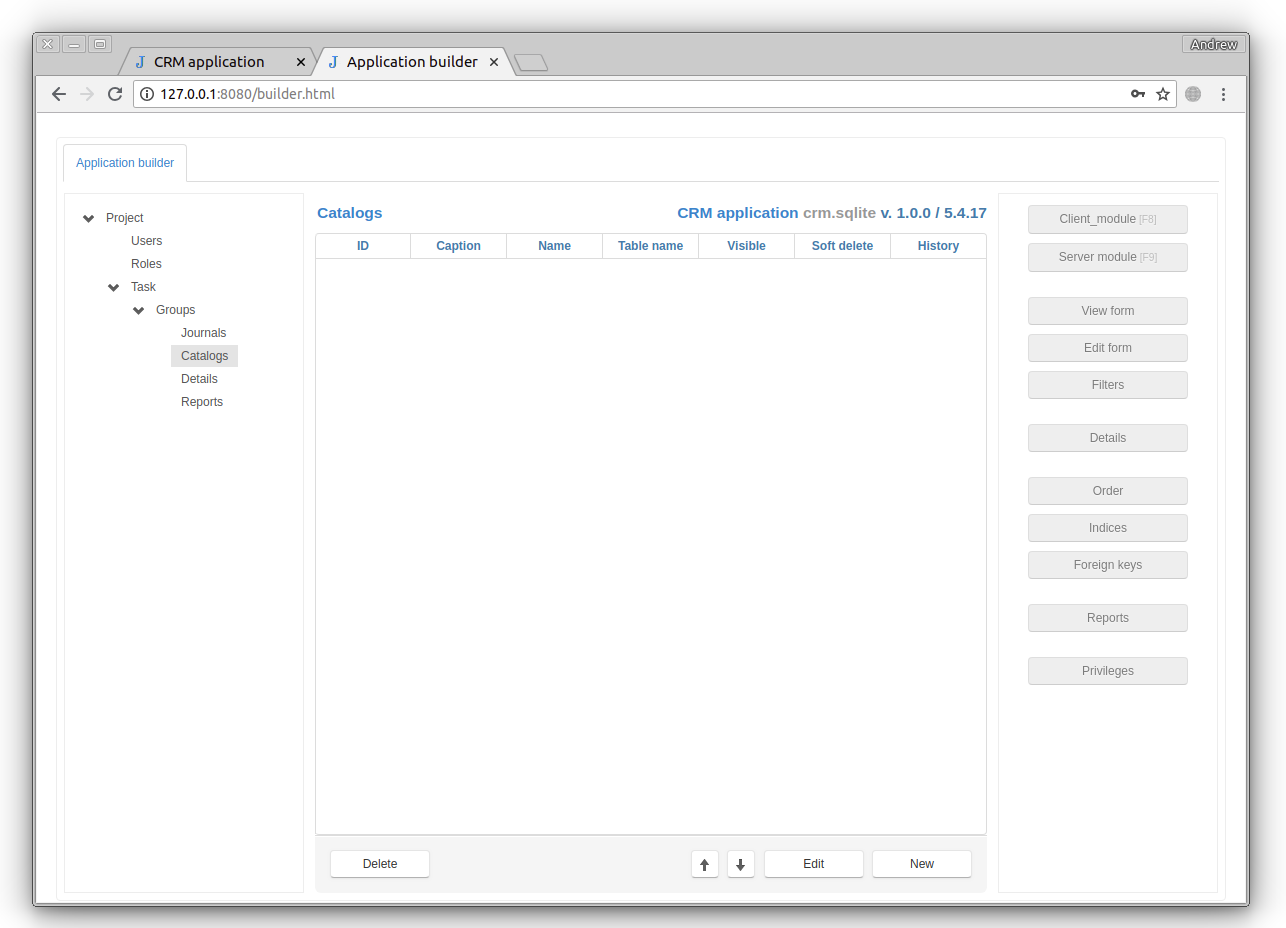Open the Users tree item

click(146, 241)
